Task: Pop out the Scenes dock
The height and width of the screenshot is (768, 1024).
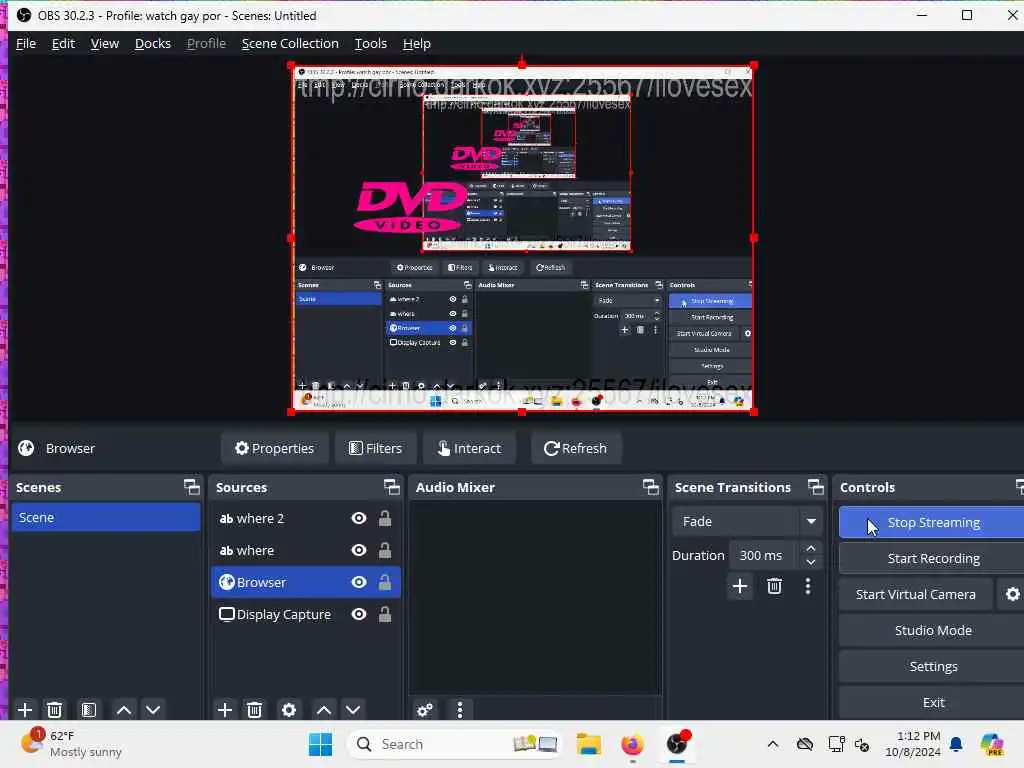Action: (x=191, y=487)
